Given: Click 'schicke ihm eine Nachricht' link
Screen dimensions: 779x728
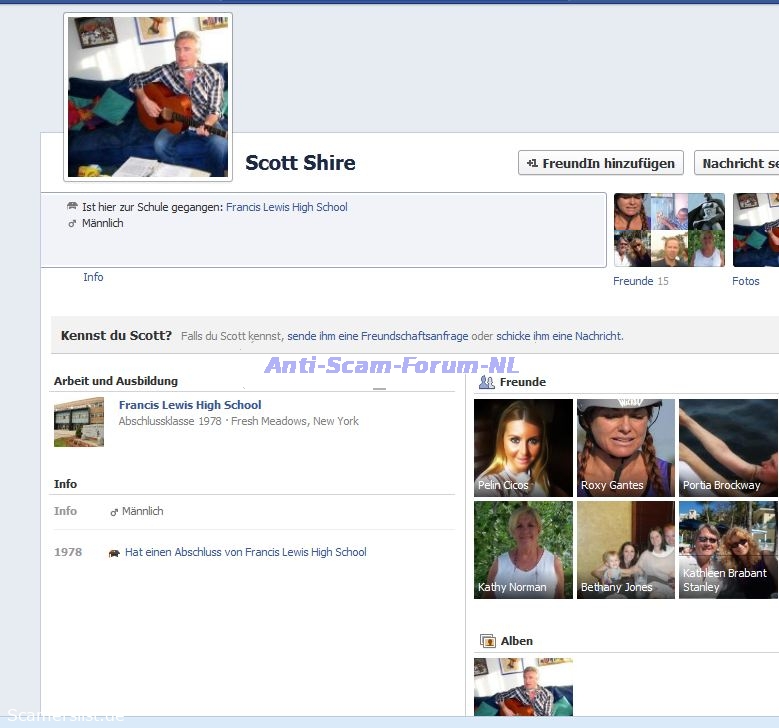Looking at the screenshot, I should (559, 336).
